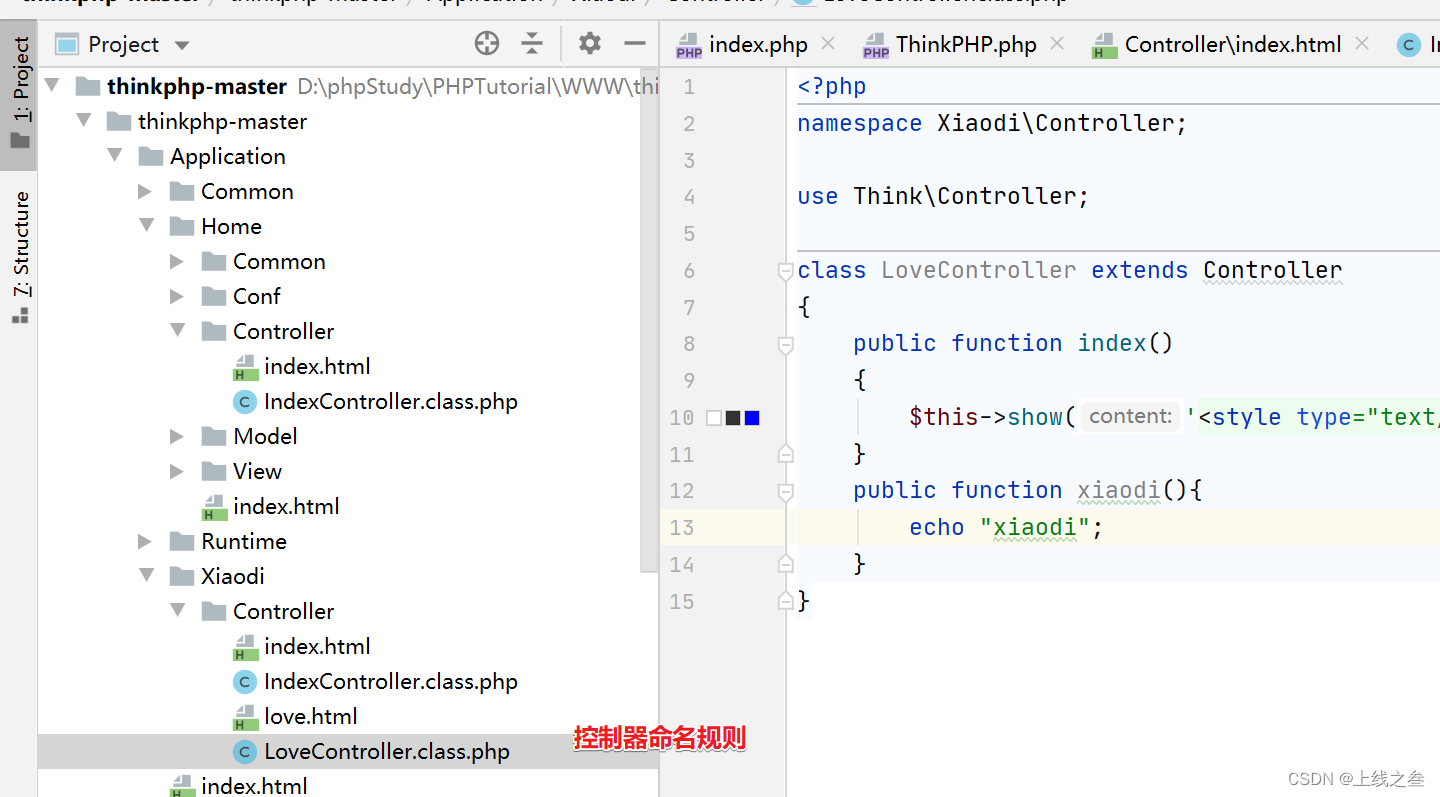Expand the Model folder under Home
This screenshot has width=1440, height=797.
176,436
